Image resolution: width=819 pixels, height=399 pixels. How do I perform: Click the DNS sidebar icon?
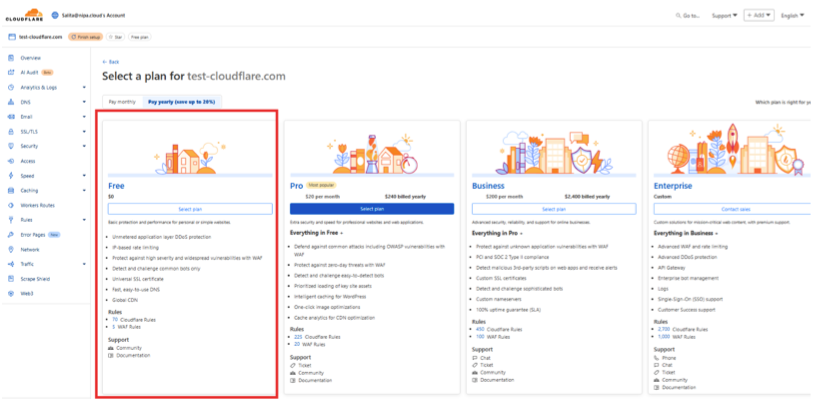click(x=10, y=102)
